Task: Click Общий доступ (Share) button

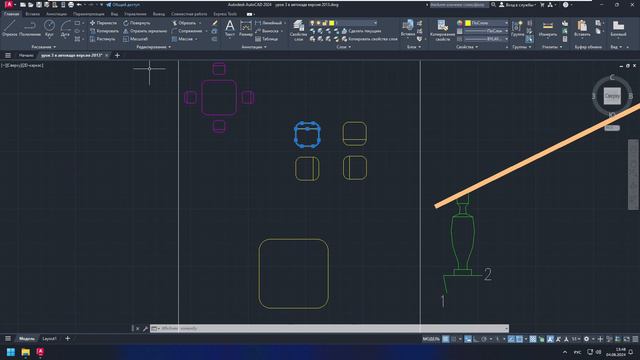Action: click(x=123, y=5)
